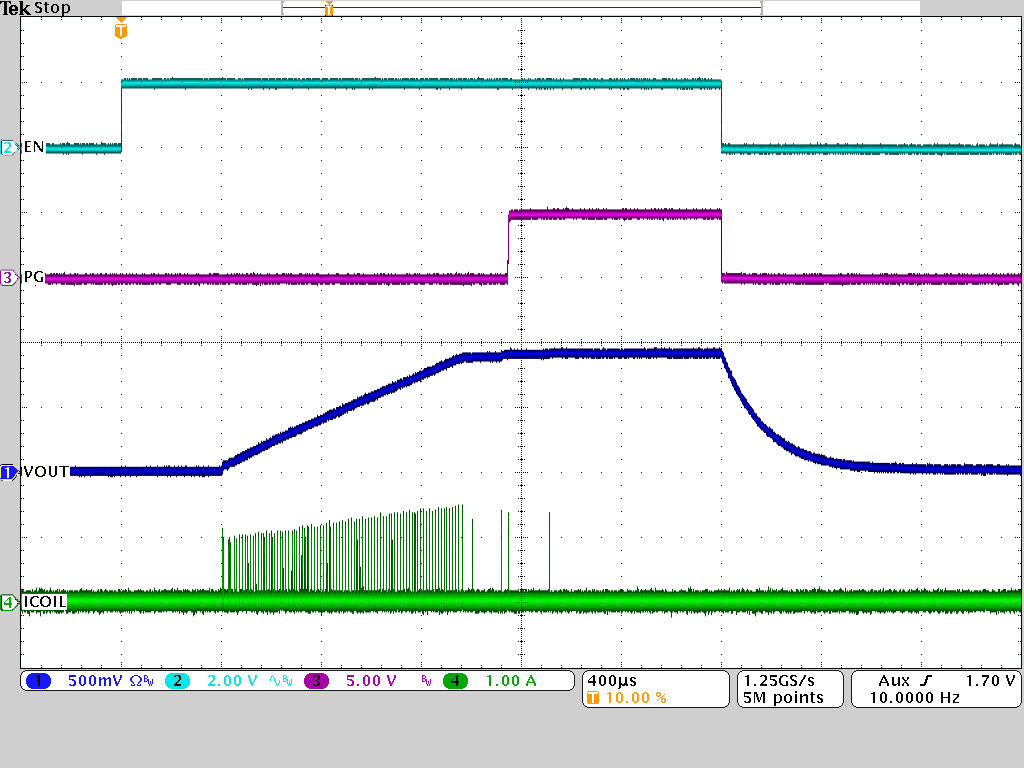Open the 1.25GS/s sample rate readout
The image size is (1024, 768).
(x=781, y=679)
